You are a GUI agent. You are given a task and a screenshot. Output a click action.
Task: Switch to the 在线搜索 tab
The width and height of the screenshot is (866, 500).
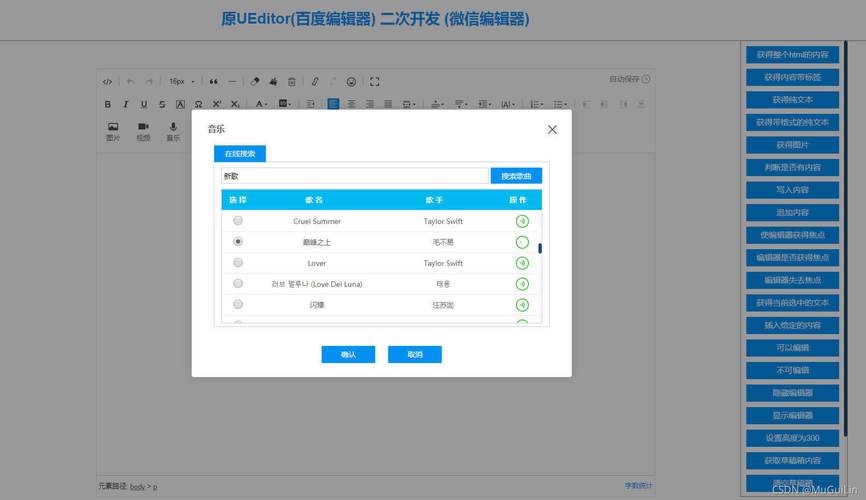tap(240, 154)
